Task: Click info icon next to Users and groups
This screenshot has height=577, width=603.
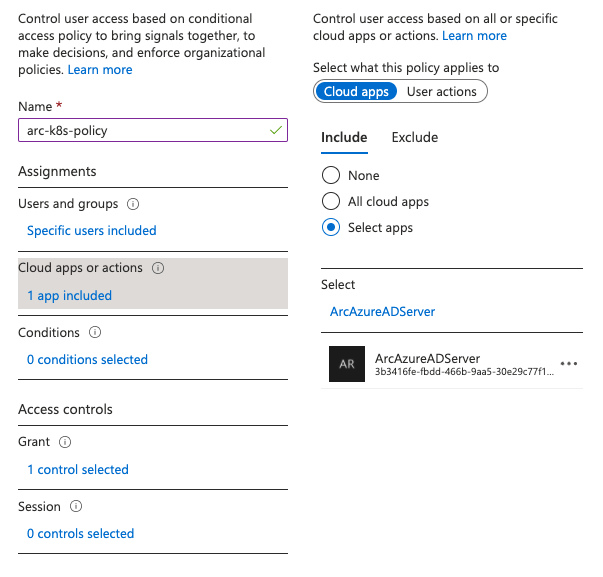Action: point(133,204)
